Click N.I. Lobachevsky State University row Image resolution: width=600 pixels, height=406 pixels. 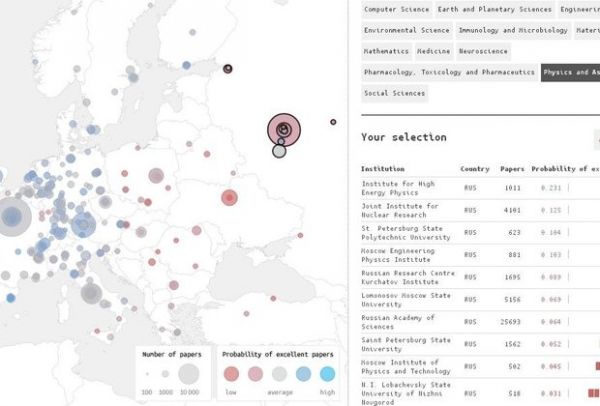[x=480, y=393]
